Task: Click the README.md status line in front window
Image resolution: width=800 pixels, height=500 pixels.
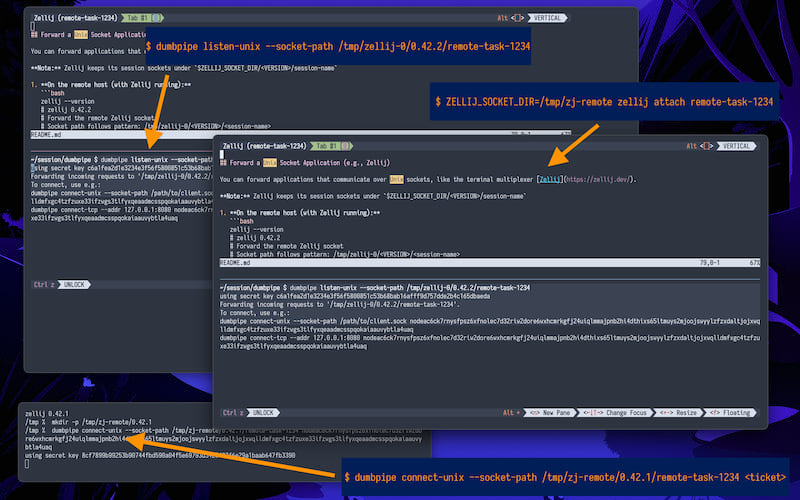Action: click(234, 262)
